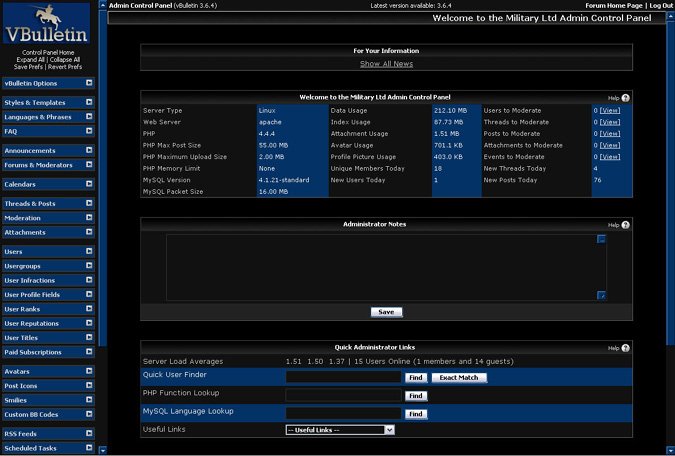Open Forum Home Page link

(x=613, y=6)
